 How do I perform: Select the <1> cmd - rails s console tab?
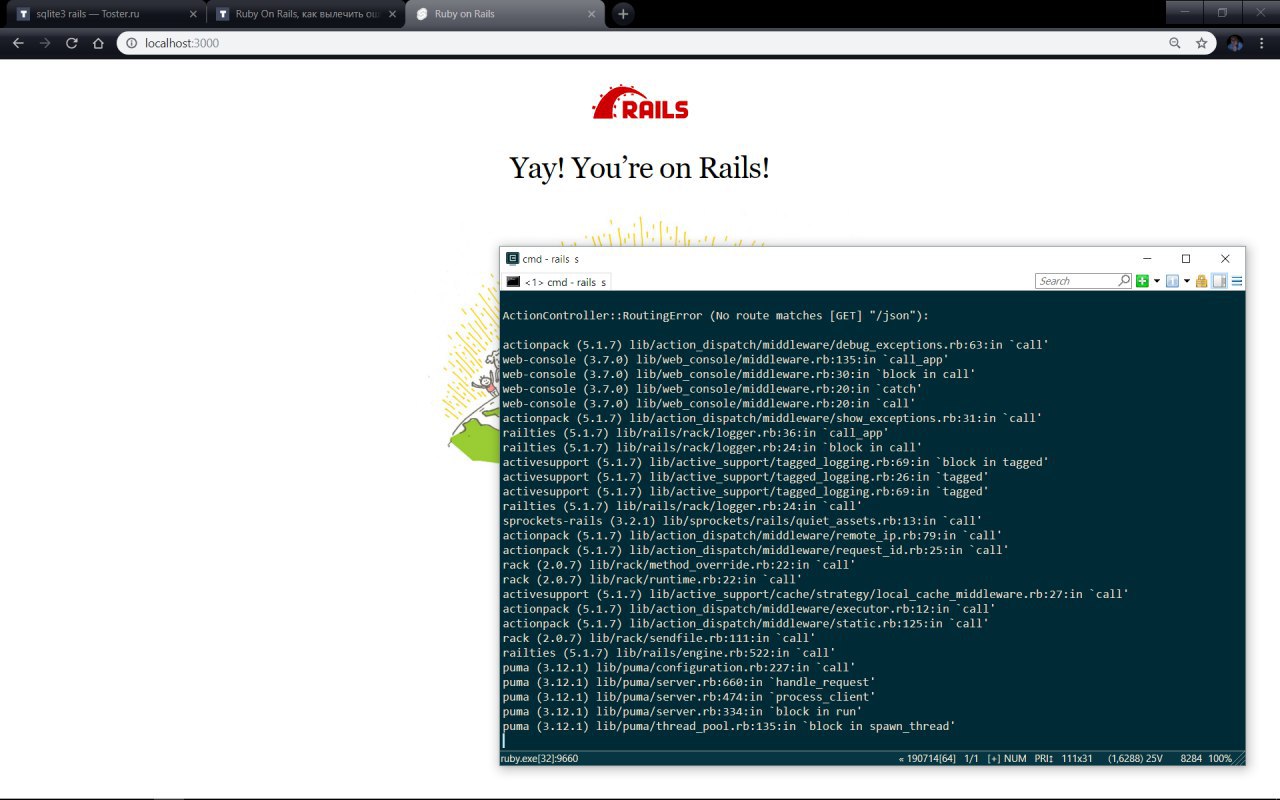pyautogui.click(x=556, y=282)
